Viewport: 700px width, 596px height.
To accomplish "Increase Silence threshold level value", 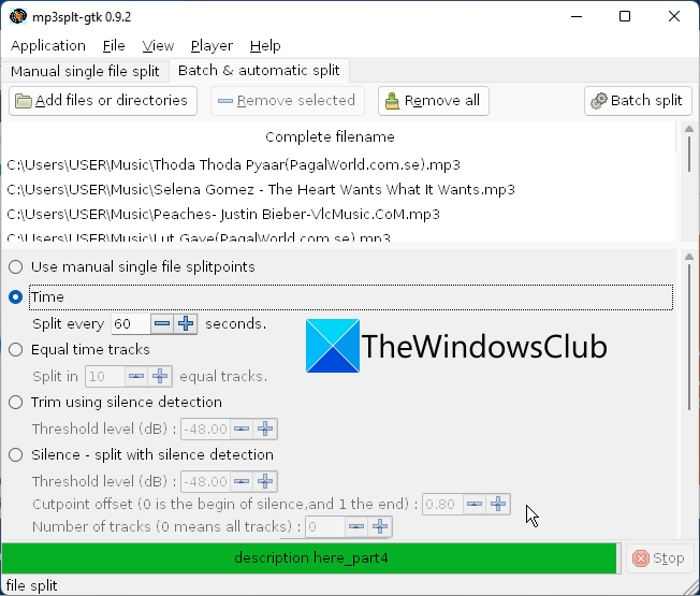I will [x=265, y=482].
